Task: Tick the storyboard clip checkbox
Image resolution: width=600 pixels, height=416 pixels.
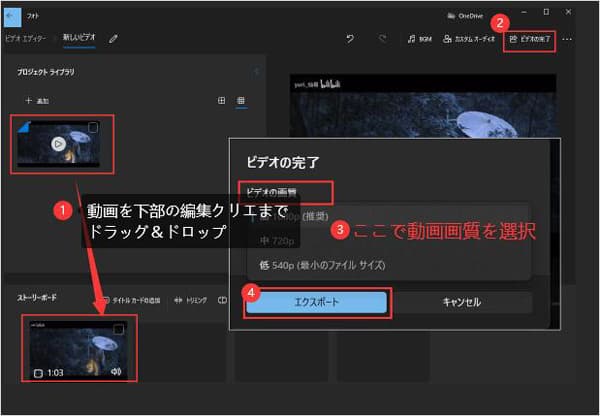Action: pos(119,329)
